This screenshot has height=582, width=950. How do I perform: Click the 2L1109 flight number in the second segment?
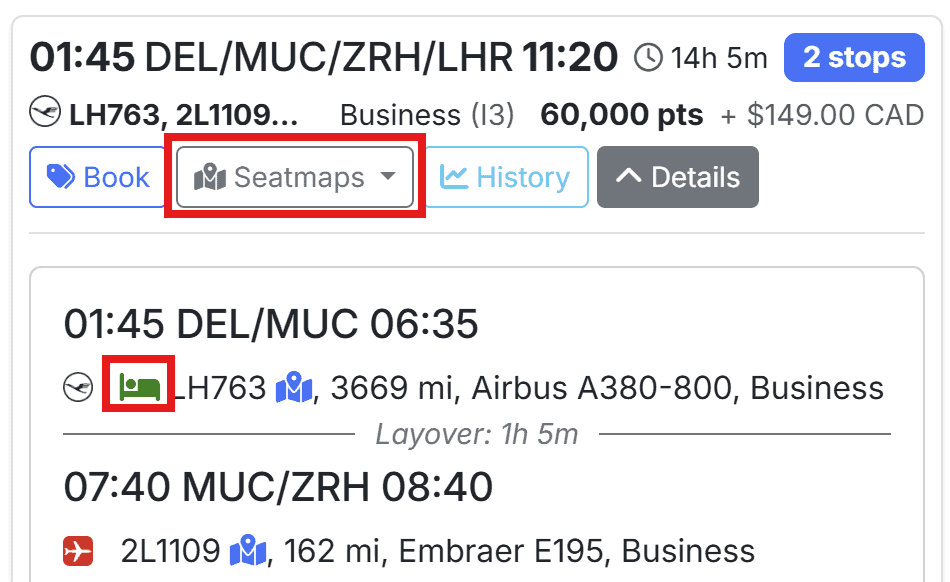(x=170, y=550)
